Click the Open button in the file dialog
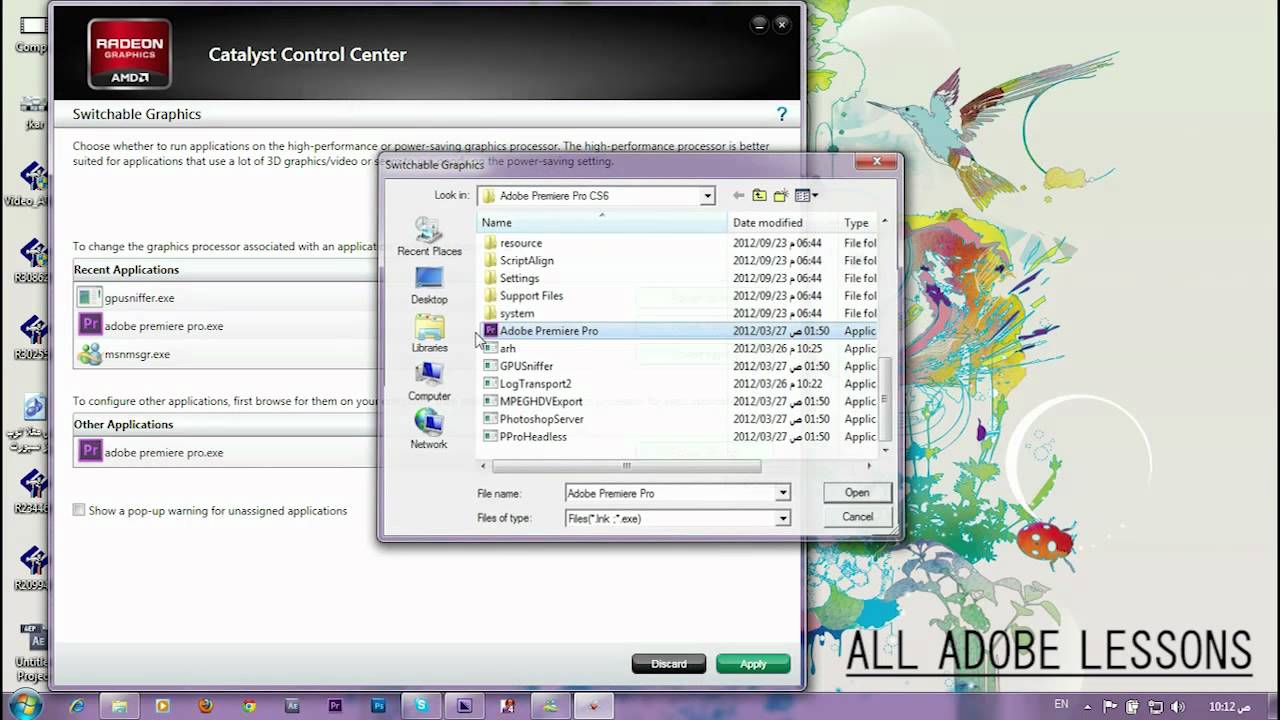Viewport: 1280px width, 720px height. (x=857, y=492)
